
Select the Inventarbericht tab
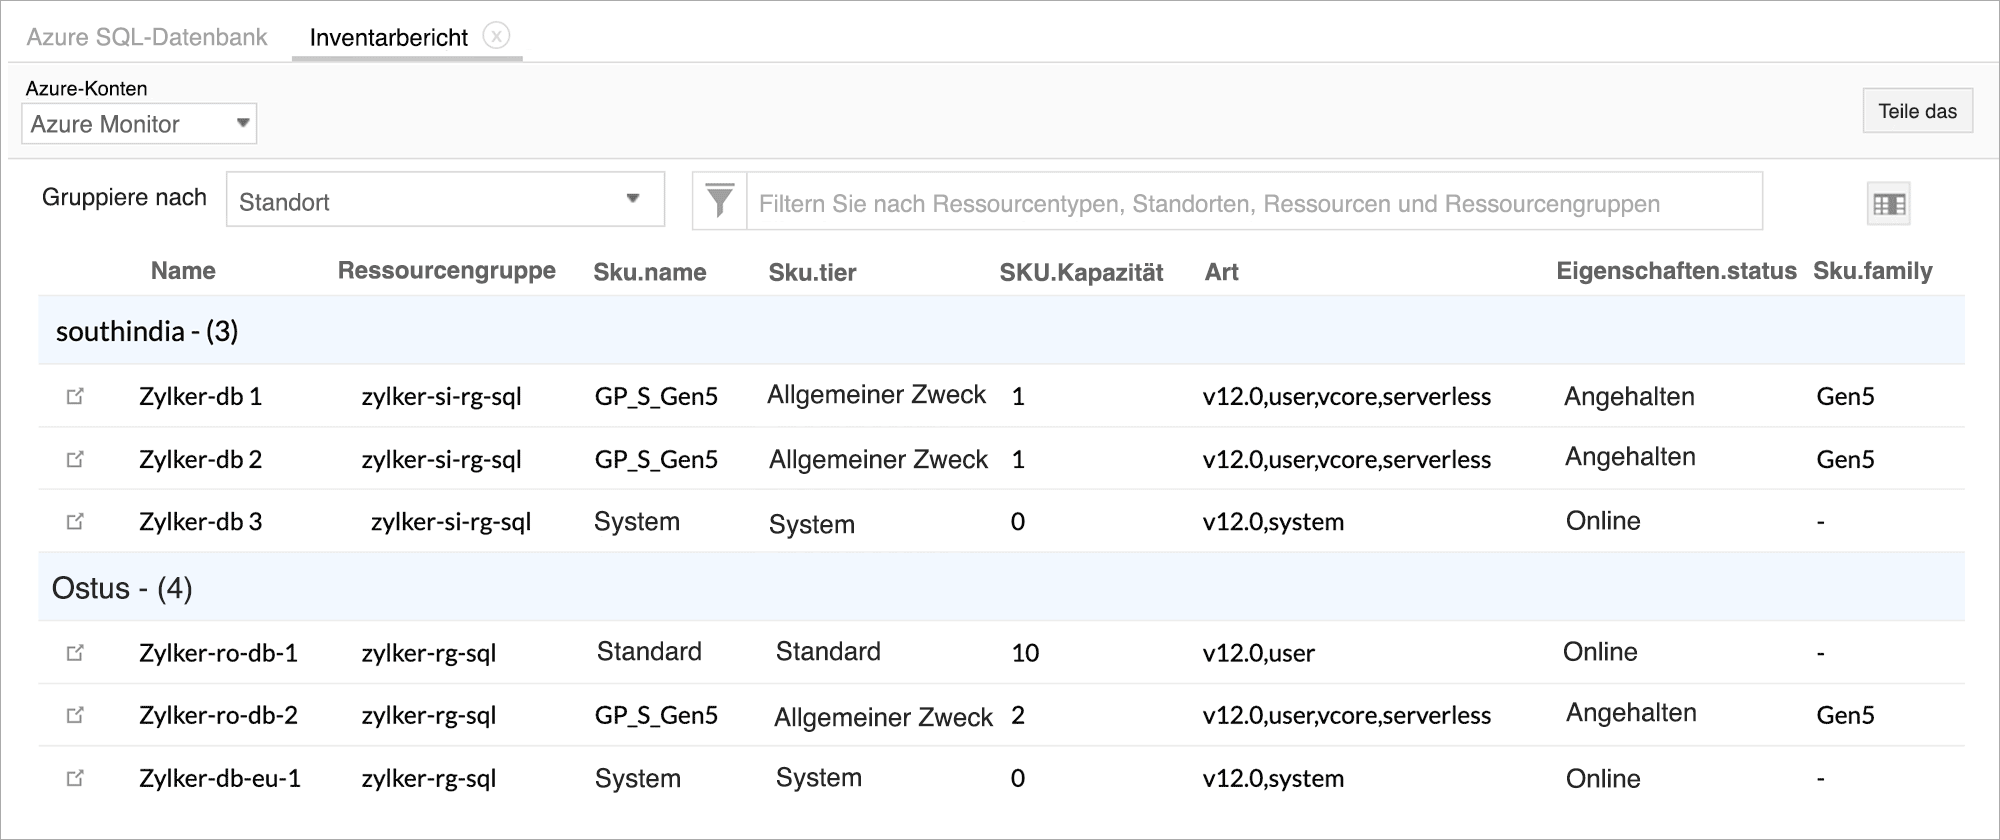point(388,38)
